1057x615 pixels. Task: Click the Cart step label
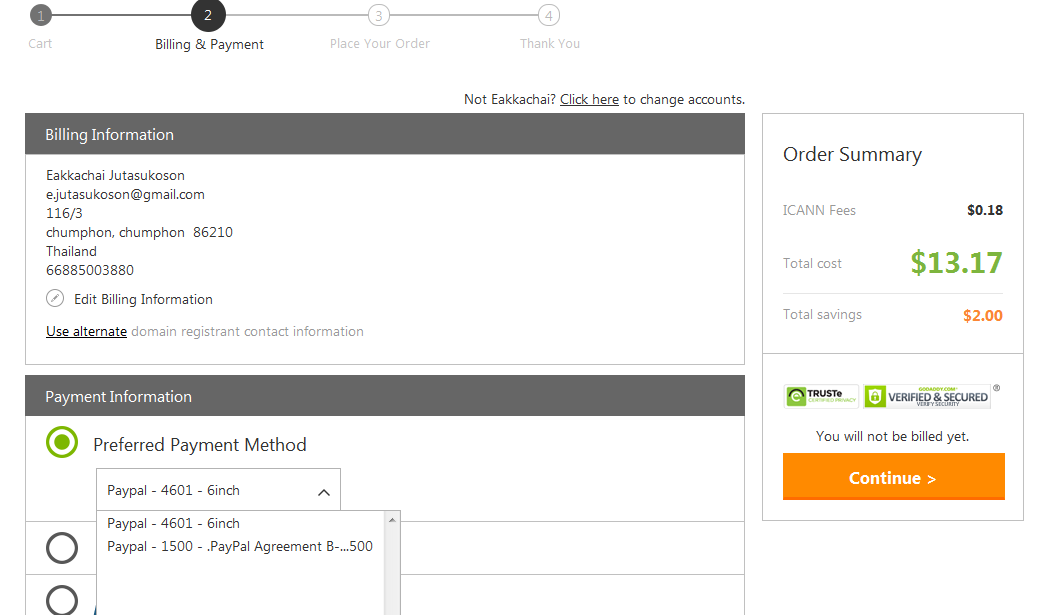(40, 44)
